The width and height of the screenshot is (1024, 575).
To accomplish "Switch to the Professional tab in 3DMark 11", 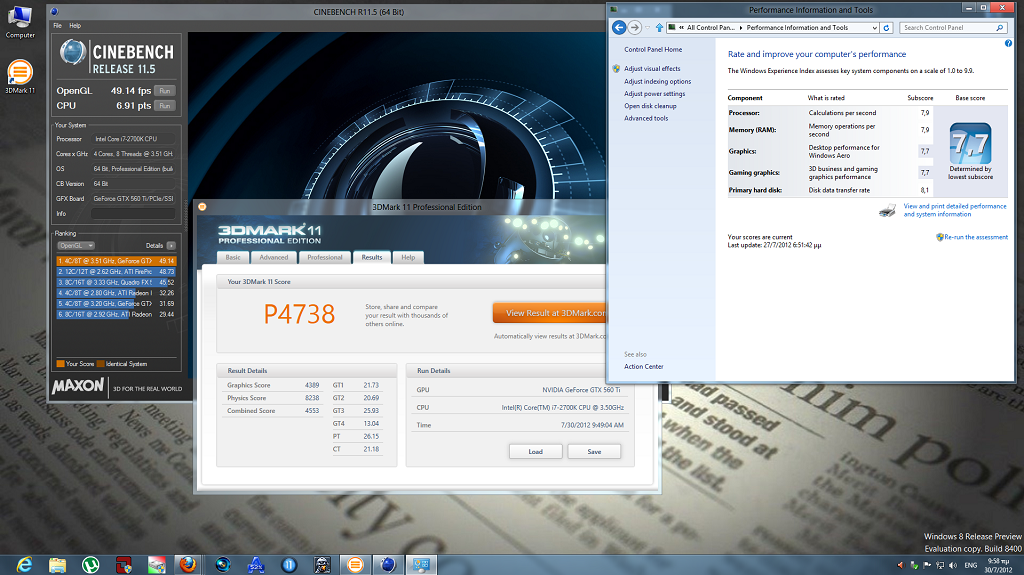I will [325, 257].
